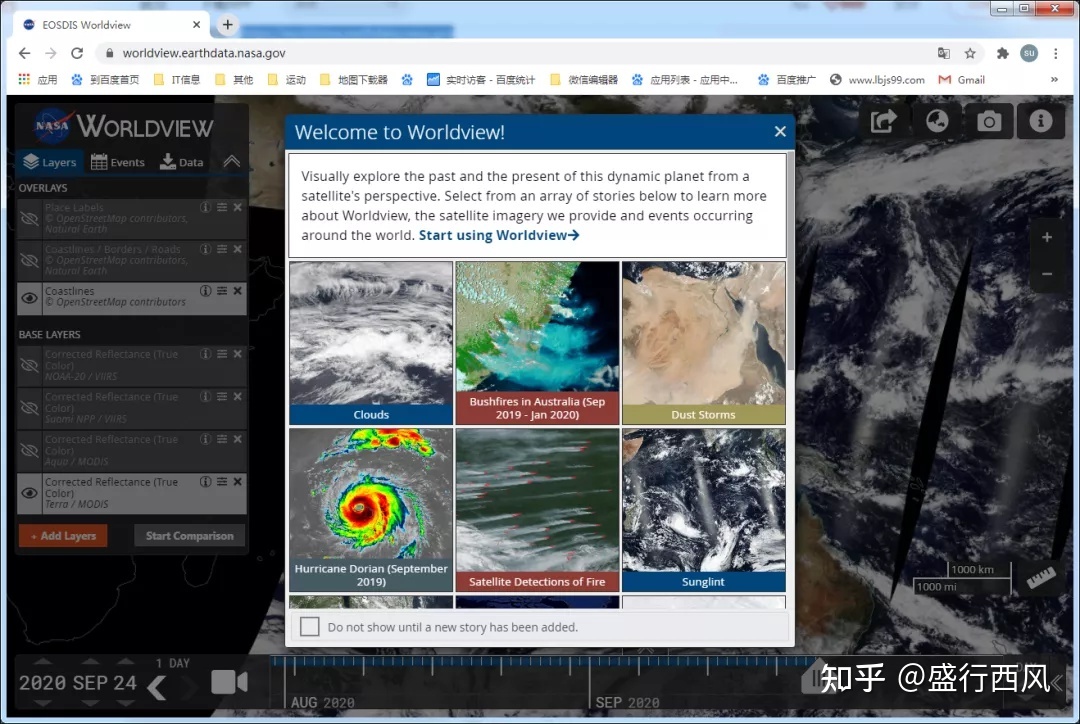The width and height of the screenshot is (1080, 724).
Task: Remove the Place Labels layer
Action: point(238,207)
